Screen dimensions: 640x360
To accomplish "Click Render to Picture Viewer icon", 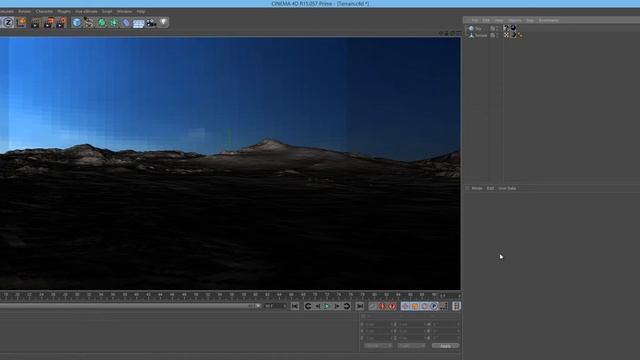I will pyautogui.click(x=49, y=22).
